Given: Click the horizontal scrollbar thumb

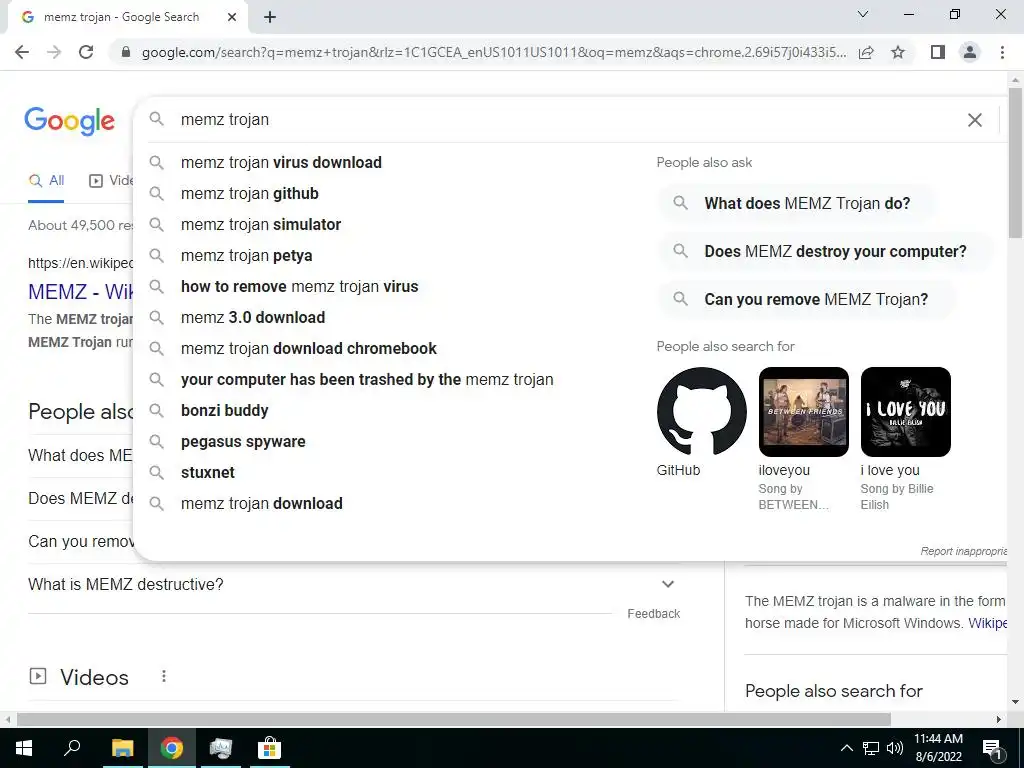Looking at the screenshot, I should click(454, 719).
